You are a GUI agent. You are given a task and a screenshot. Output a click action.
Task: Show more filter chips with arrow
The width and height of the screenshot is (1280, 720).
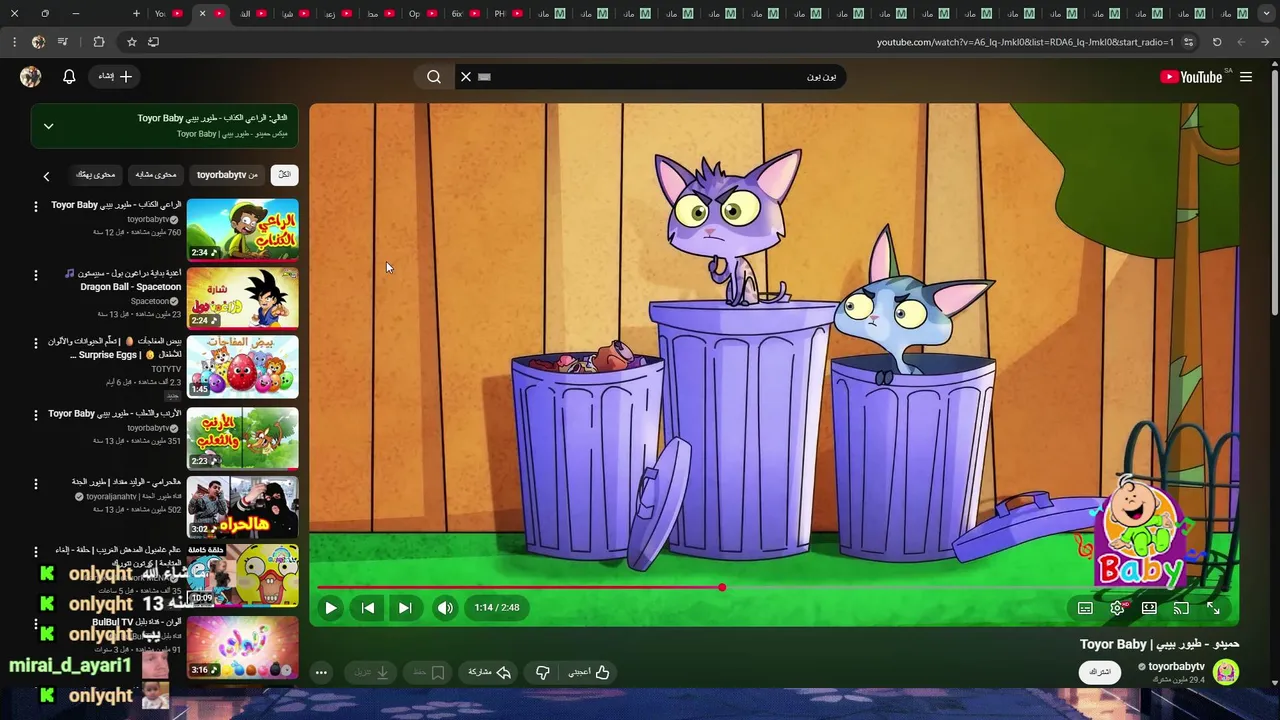click(46, 176)
